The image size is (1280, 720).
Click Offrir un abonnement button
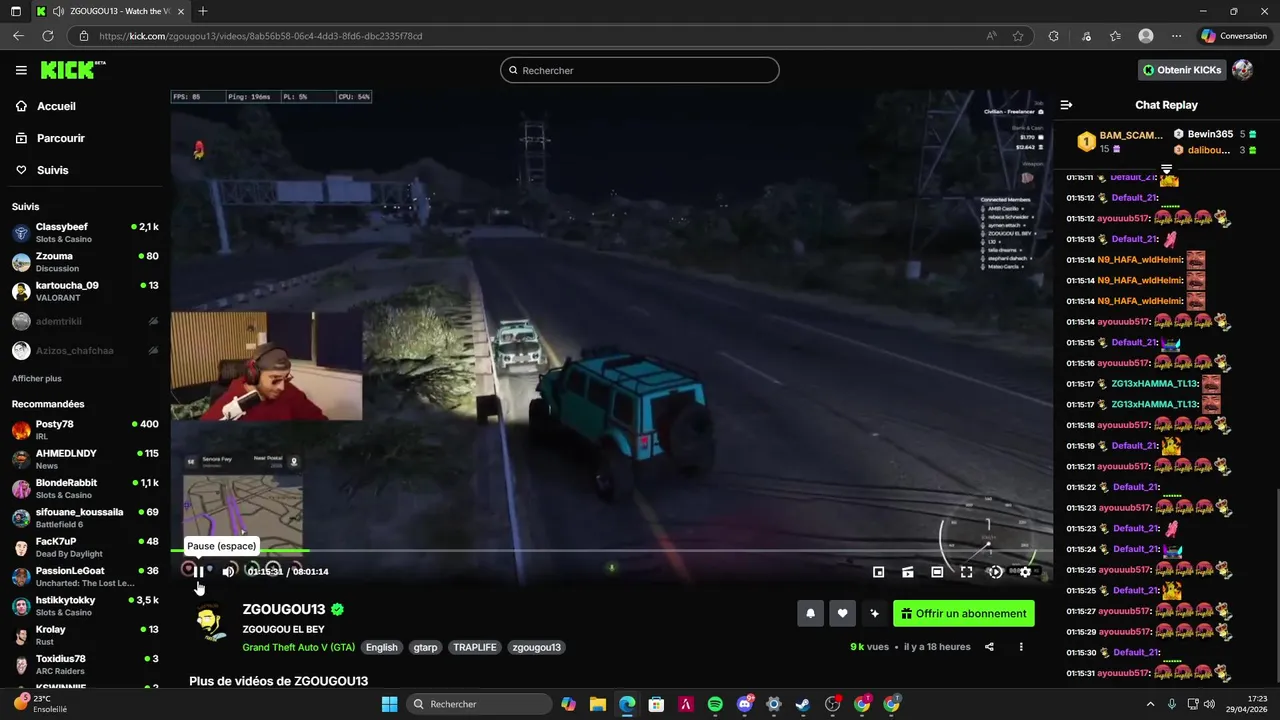(x=964, y=614)
